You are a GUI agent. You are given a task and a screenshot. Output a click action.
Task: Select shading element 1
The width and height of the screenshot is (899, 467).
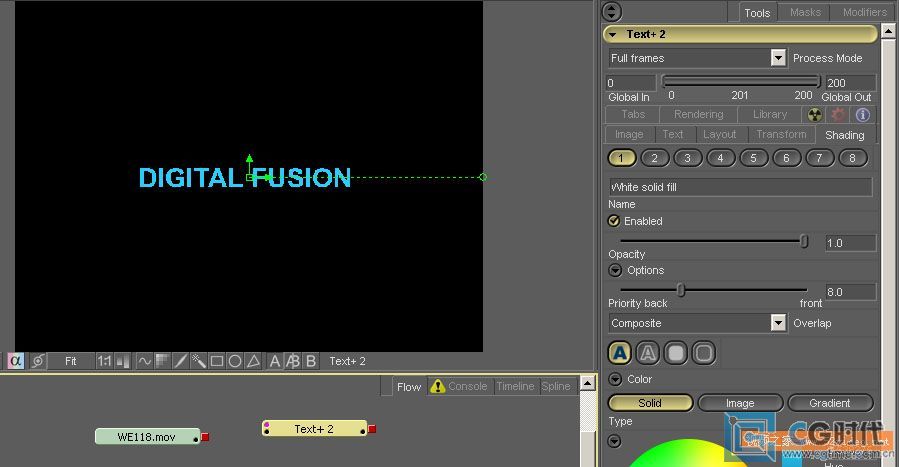click(622, 158)
